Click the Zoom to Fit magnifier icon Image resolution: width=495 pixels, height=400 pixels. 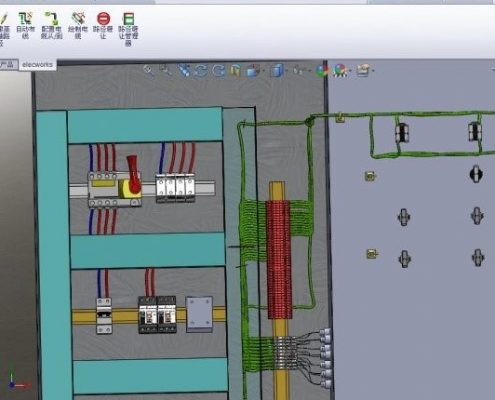pyautogui.click(x=149, y=71)
